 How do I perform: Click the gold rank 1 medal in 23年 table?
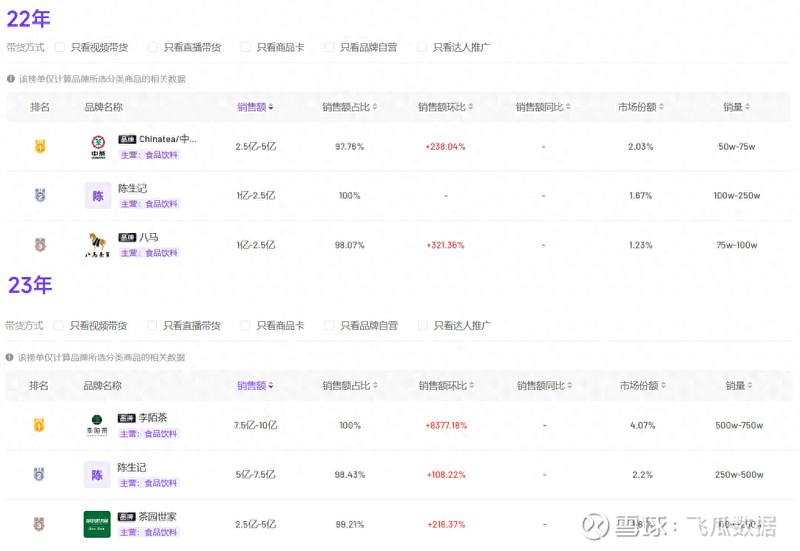[x=39, y=425]
